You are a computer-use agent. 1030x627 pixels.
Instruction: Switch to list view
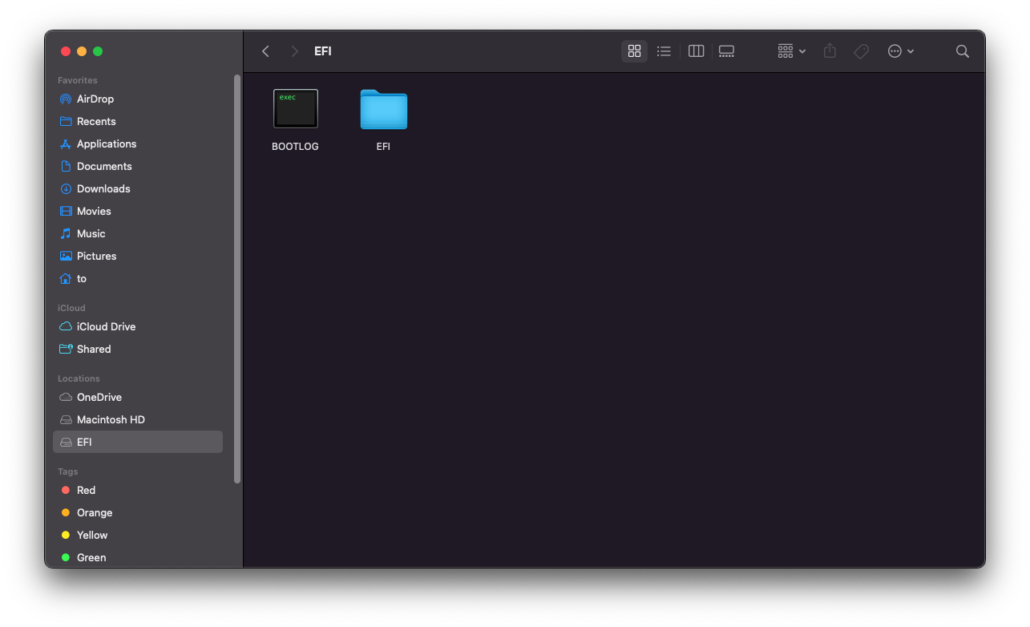coord(664,51)
